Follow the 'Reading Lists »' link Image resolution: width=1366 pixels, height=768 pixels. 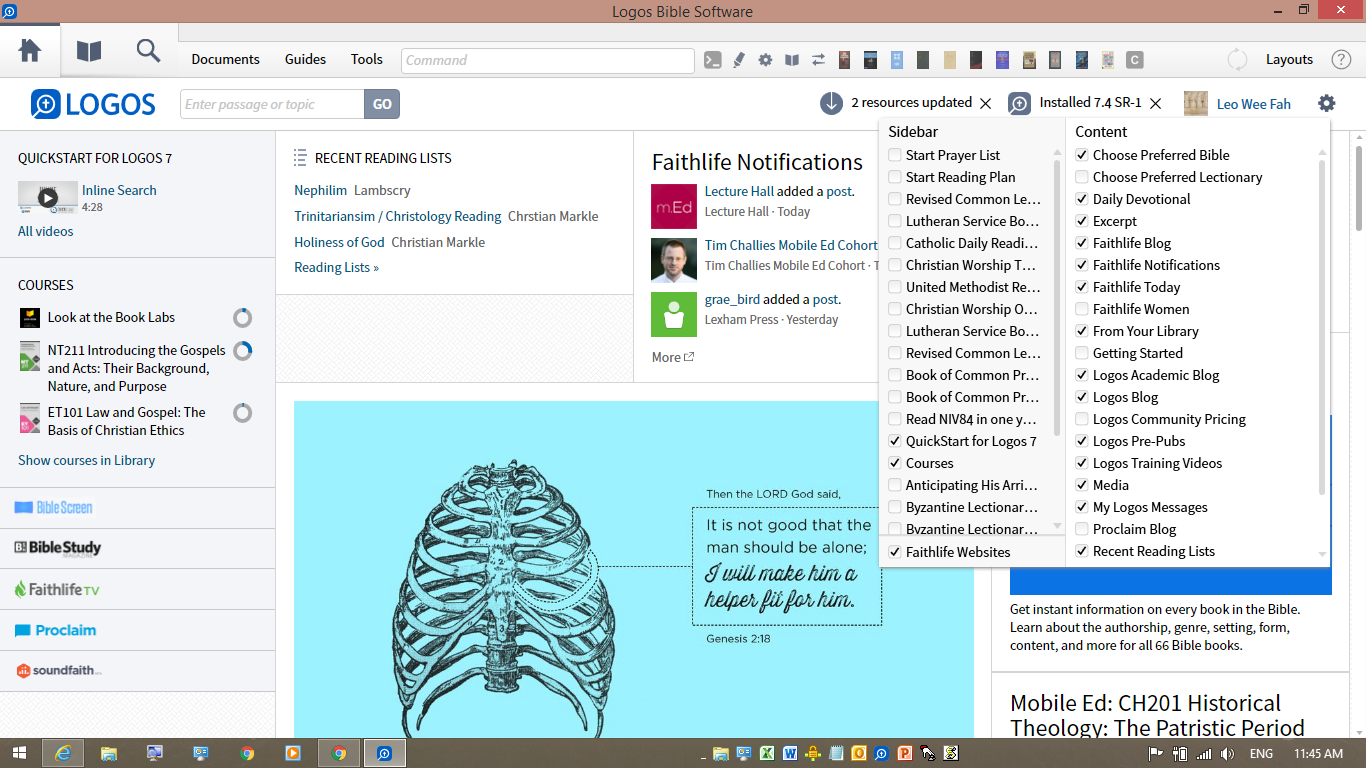tap(336, 267)
